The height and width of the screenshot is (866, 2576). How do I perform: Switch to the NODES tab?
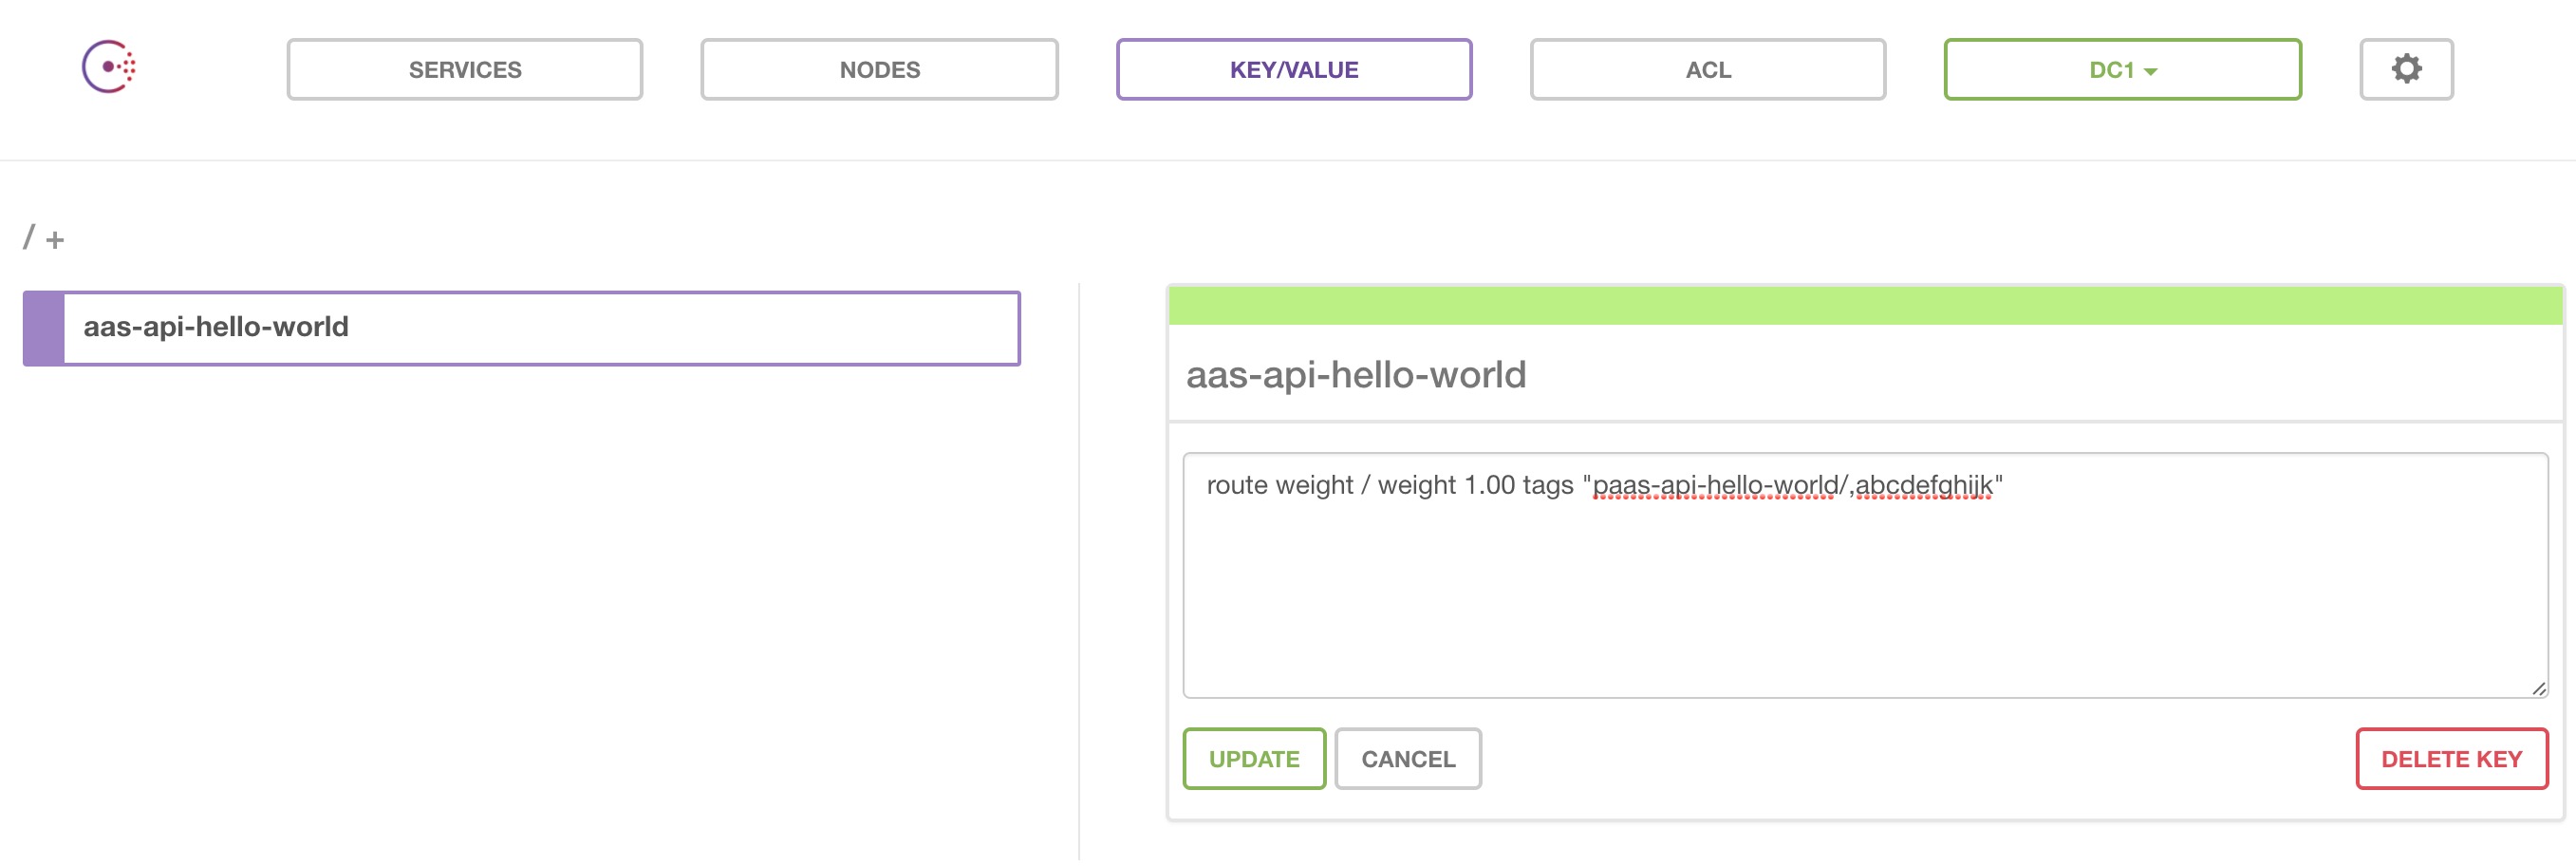click(879, 69)
